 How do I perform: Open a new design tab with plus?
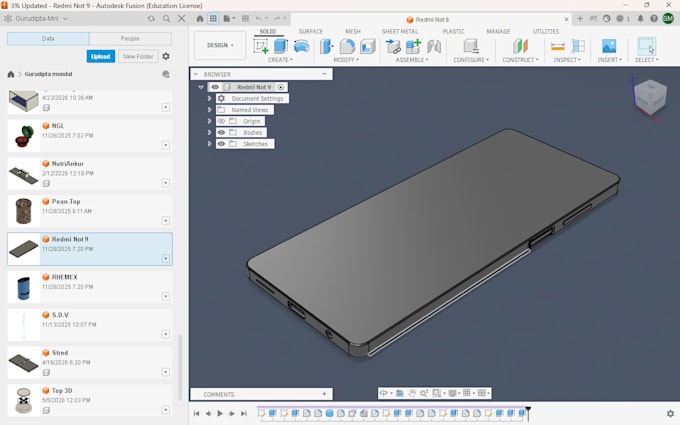click(580, 19)
